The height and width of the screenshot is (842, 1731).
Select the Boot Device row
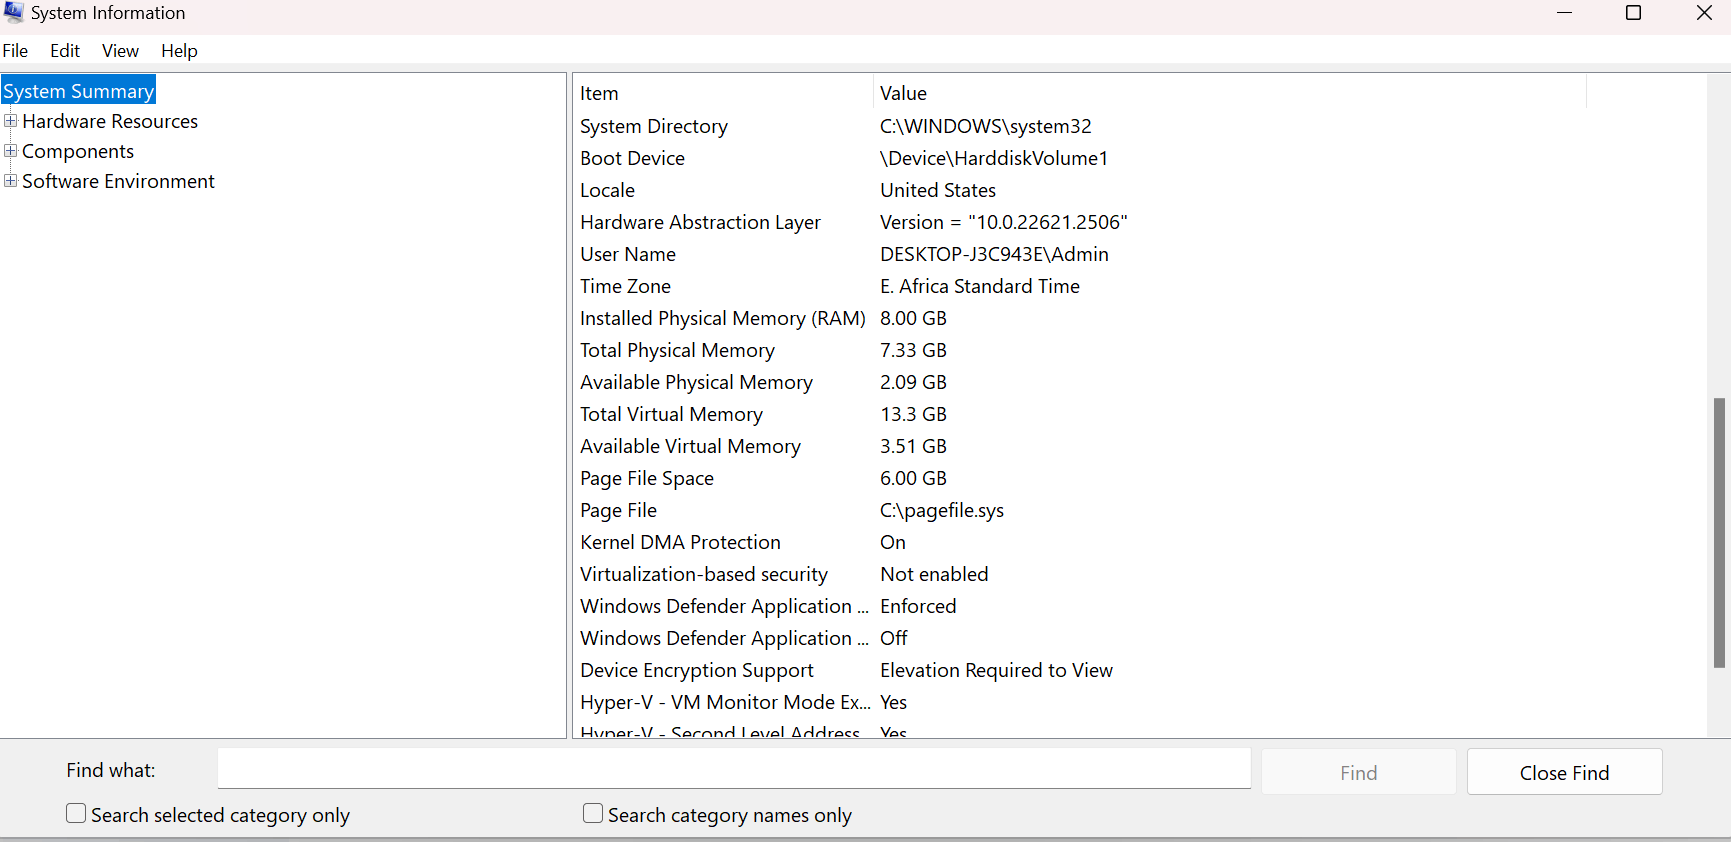coord(1080,158)
